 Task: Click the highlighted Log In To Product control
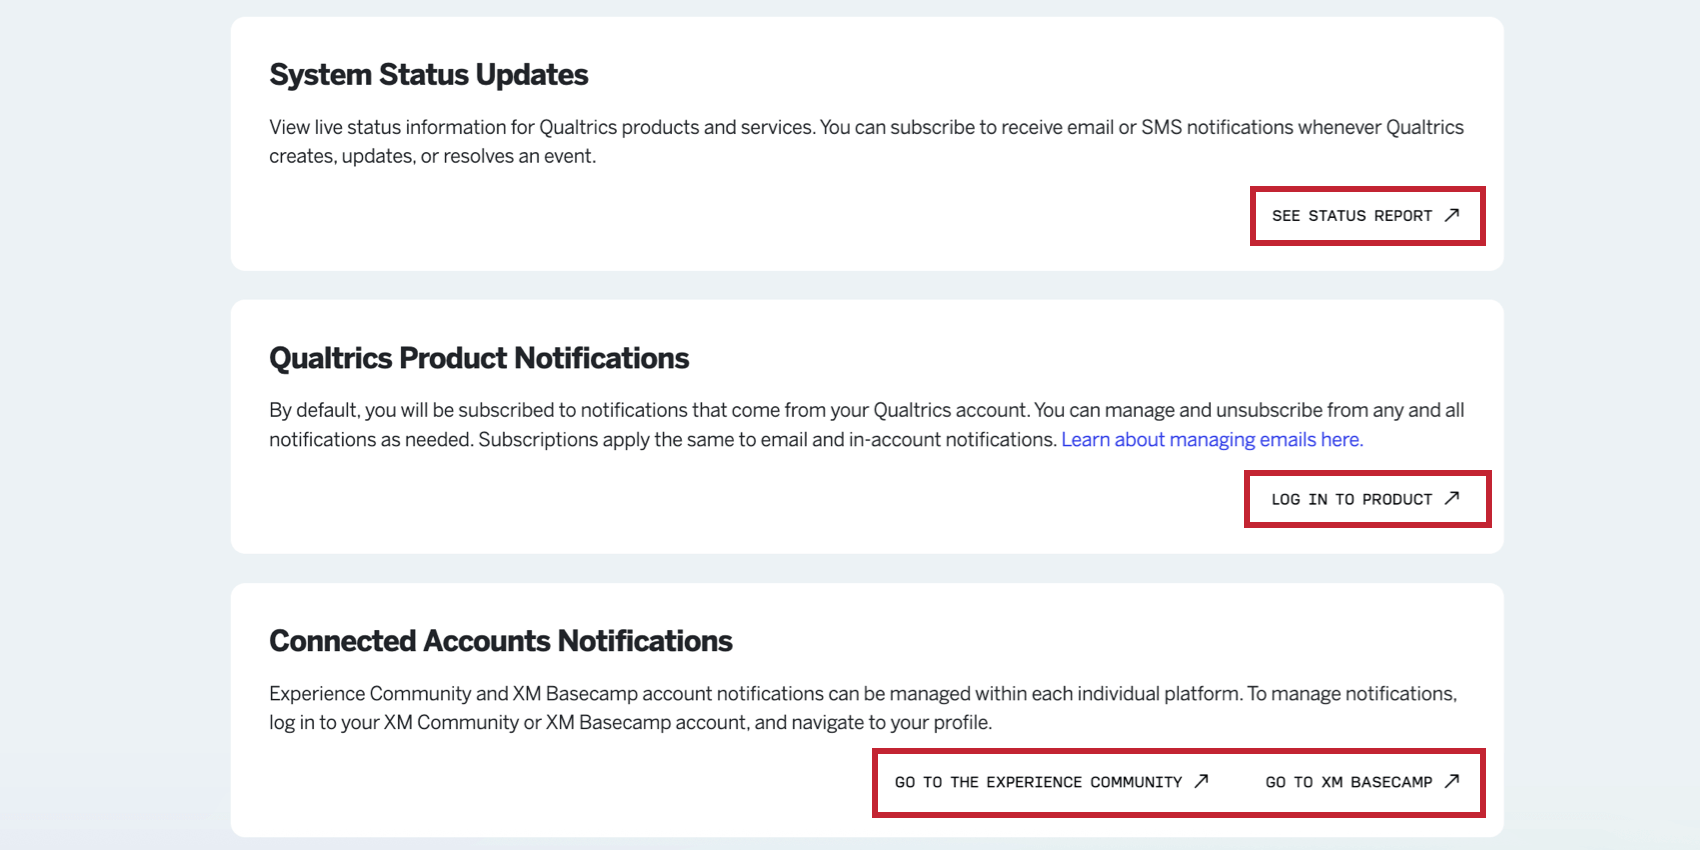tap(1367, 498)
